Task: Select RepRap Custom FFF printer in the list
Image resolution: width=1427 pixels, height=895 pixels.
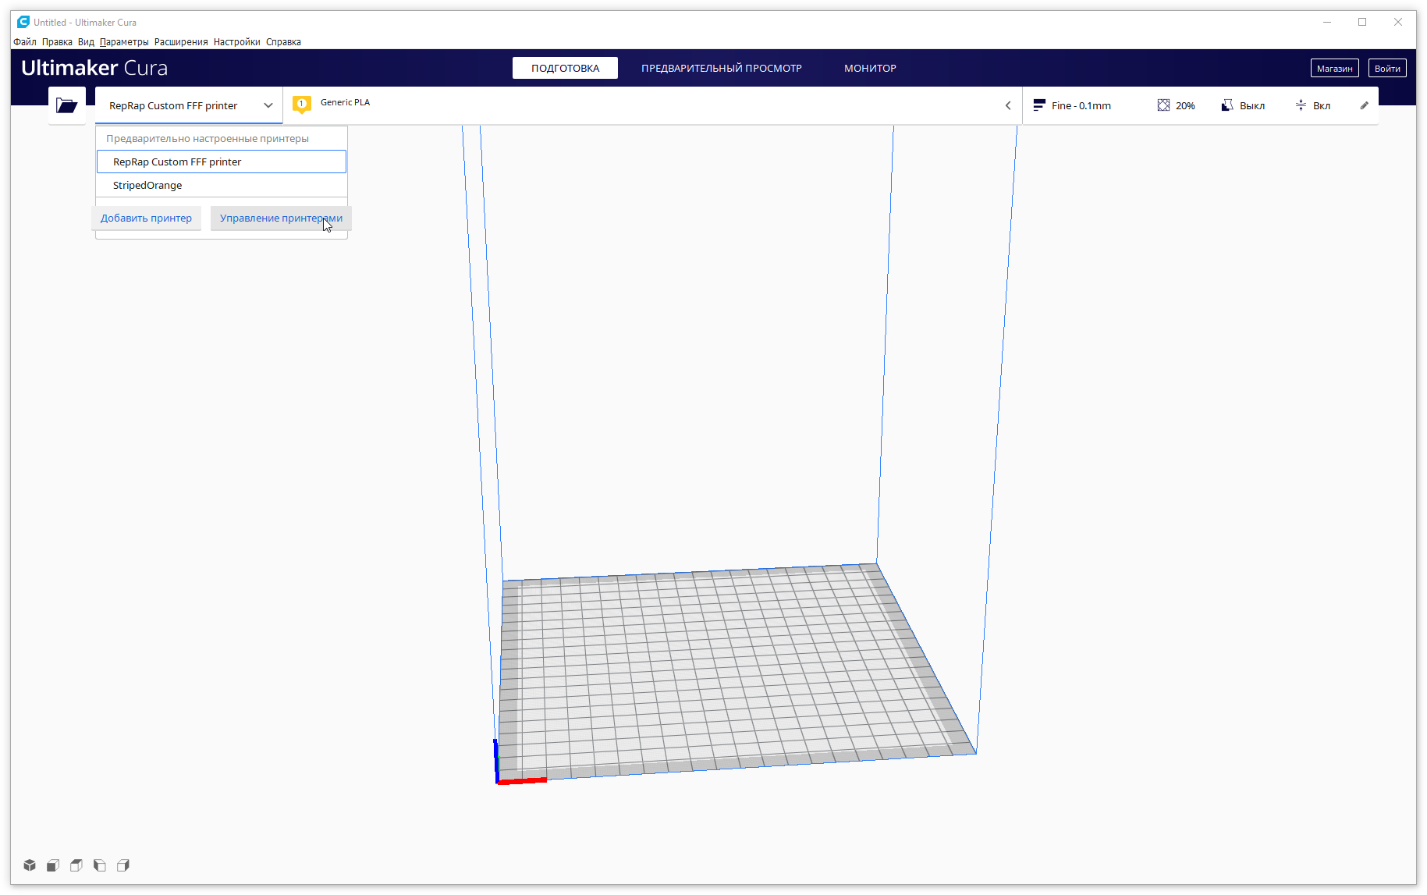Action: click(x=222, y=162)
